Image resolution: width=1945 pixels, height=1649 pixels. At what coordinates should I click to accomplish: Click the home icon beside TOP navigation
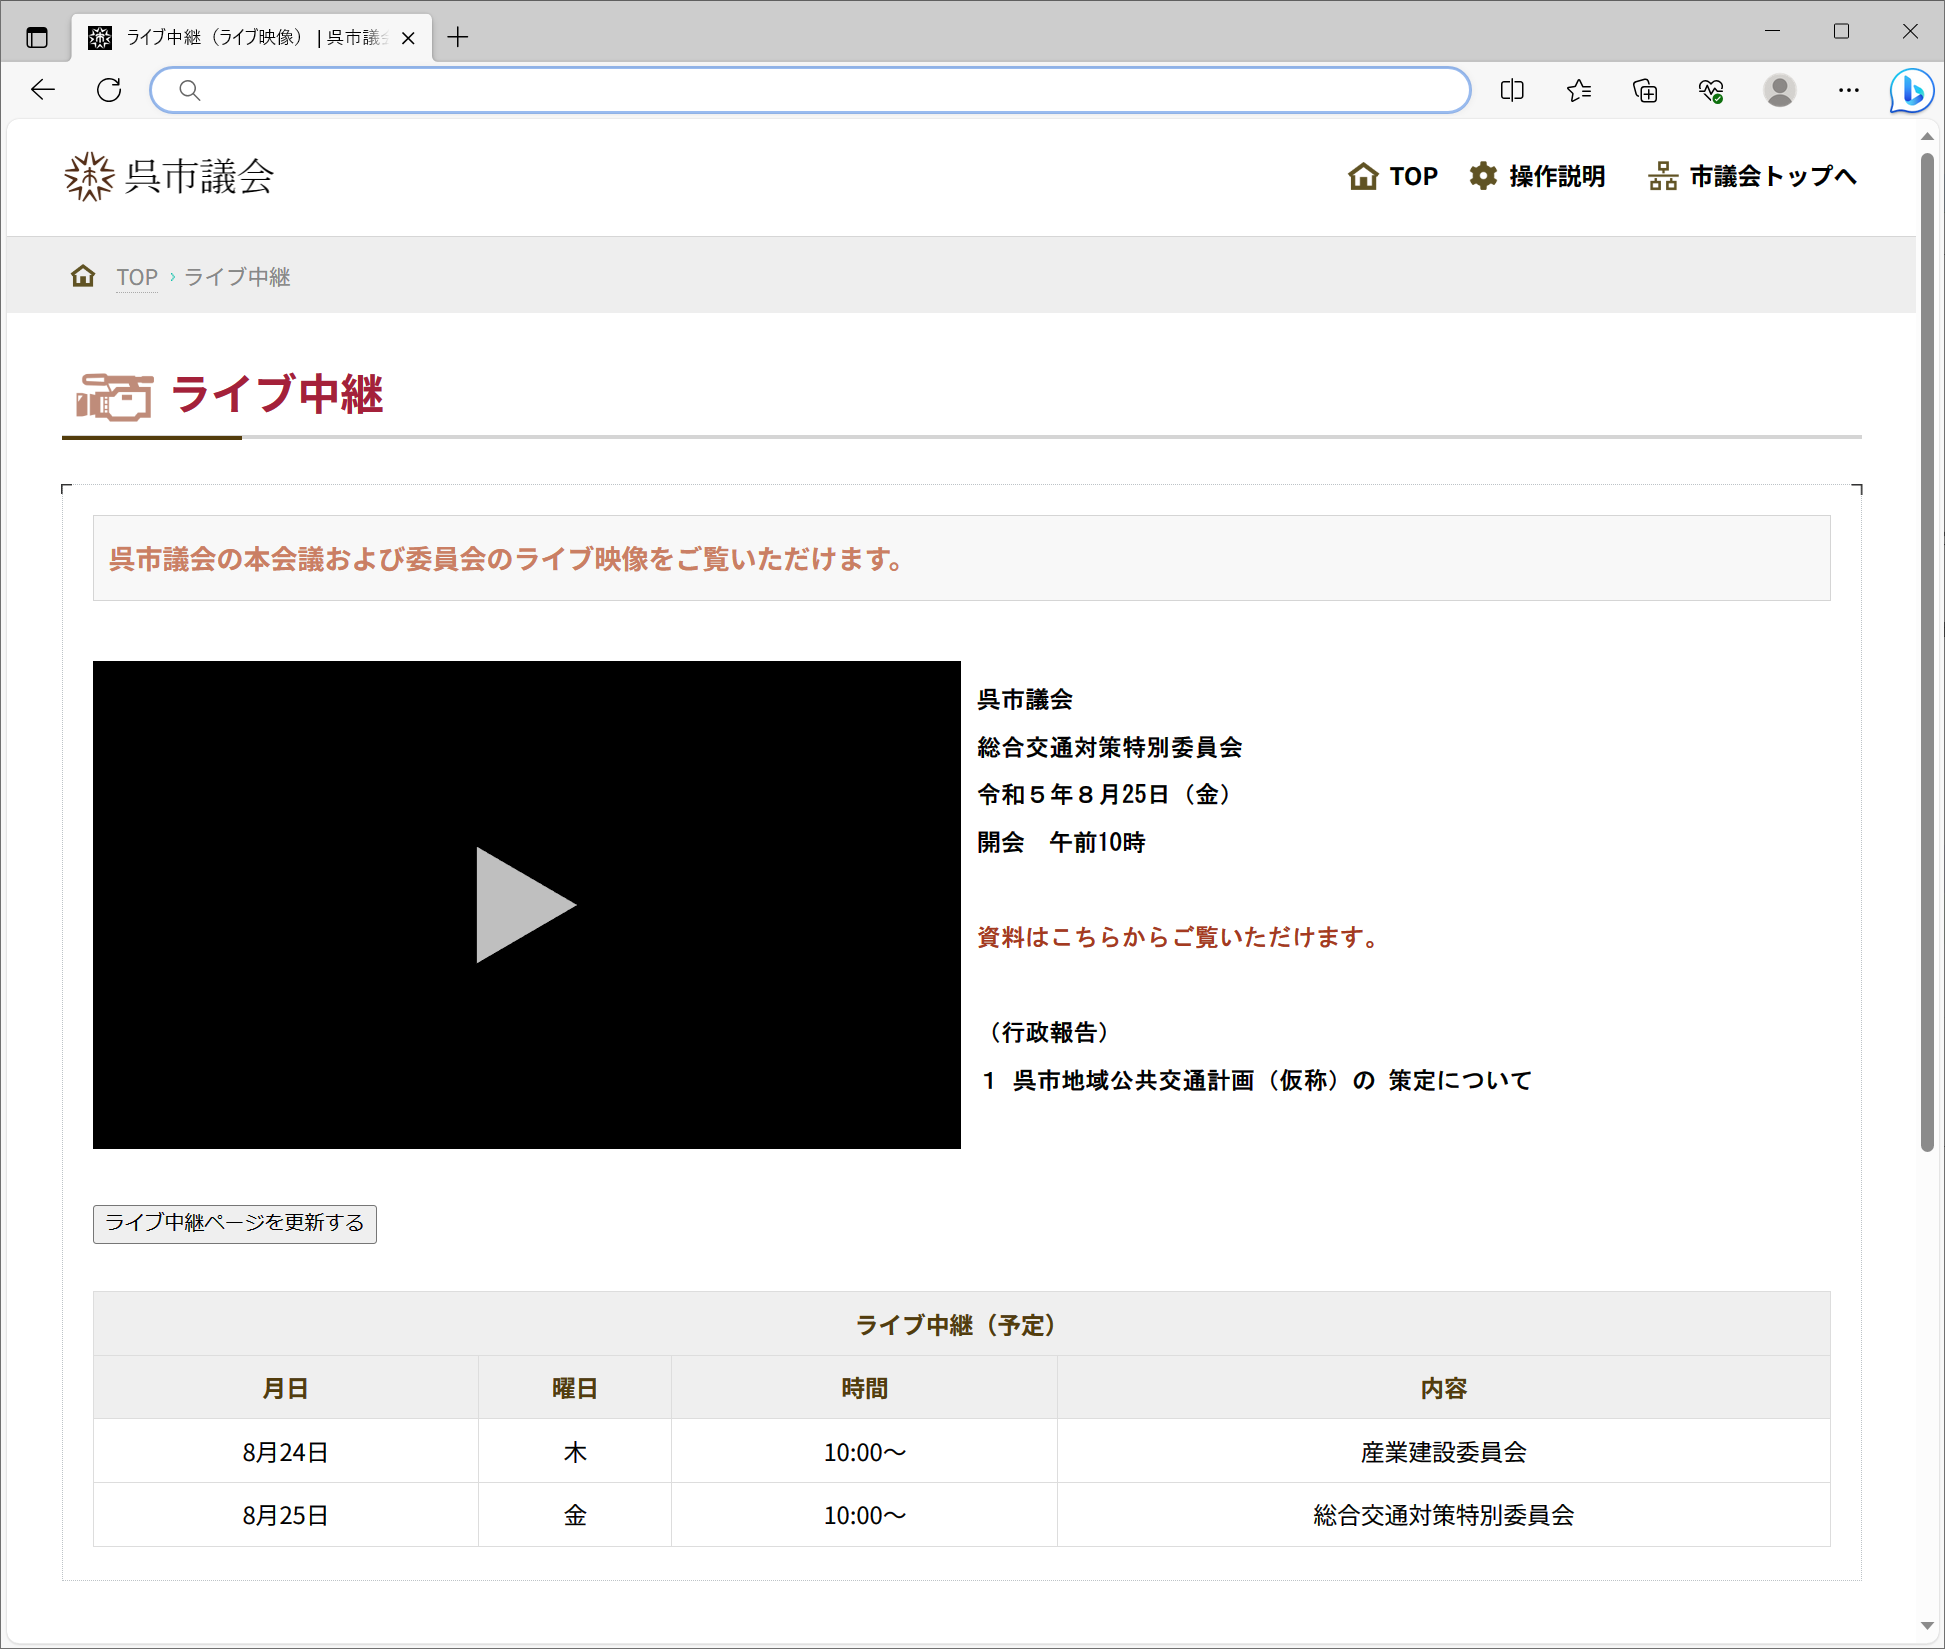(x=1363, y=176)
